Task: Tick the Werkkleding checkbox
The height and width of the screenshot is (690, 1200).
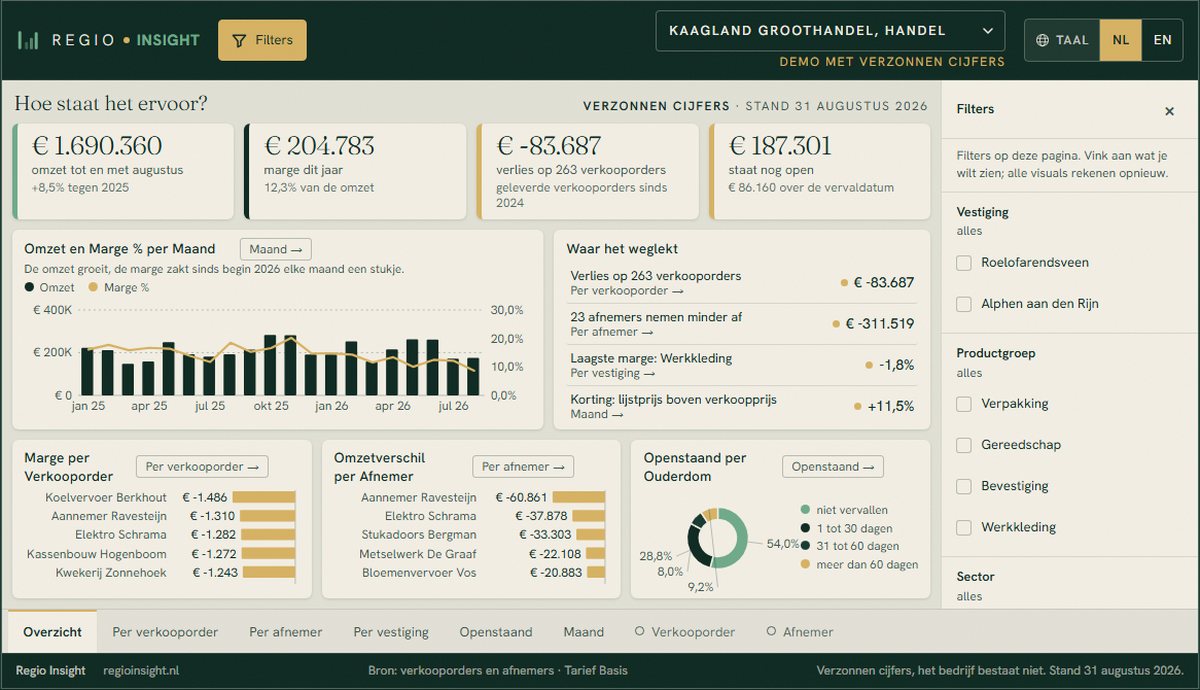Action: coord(964,527)
